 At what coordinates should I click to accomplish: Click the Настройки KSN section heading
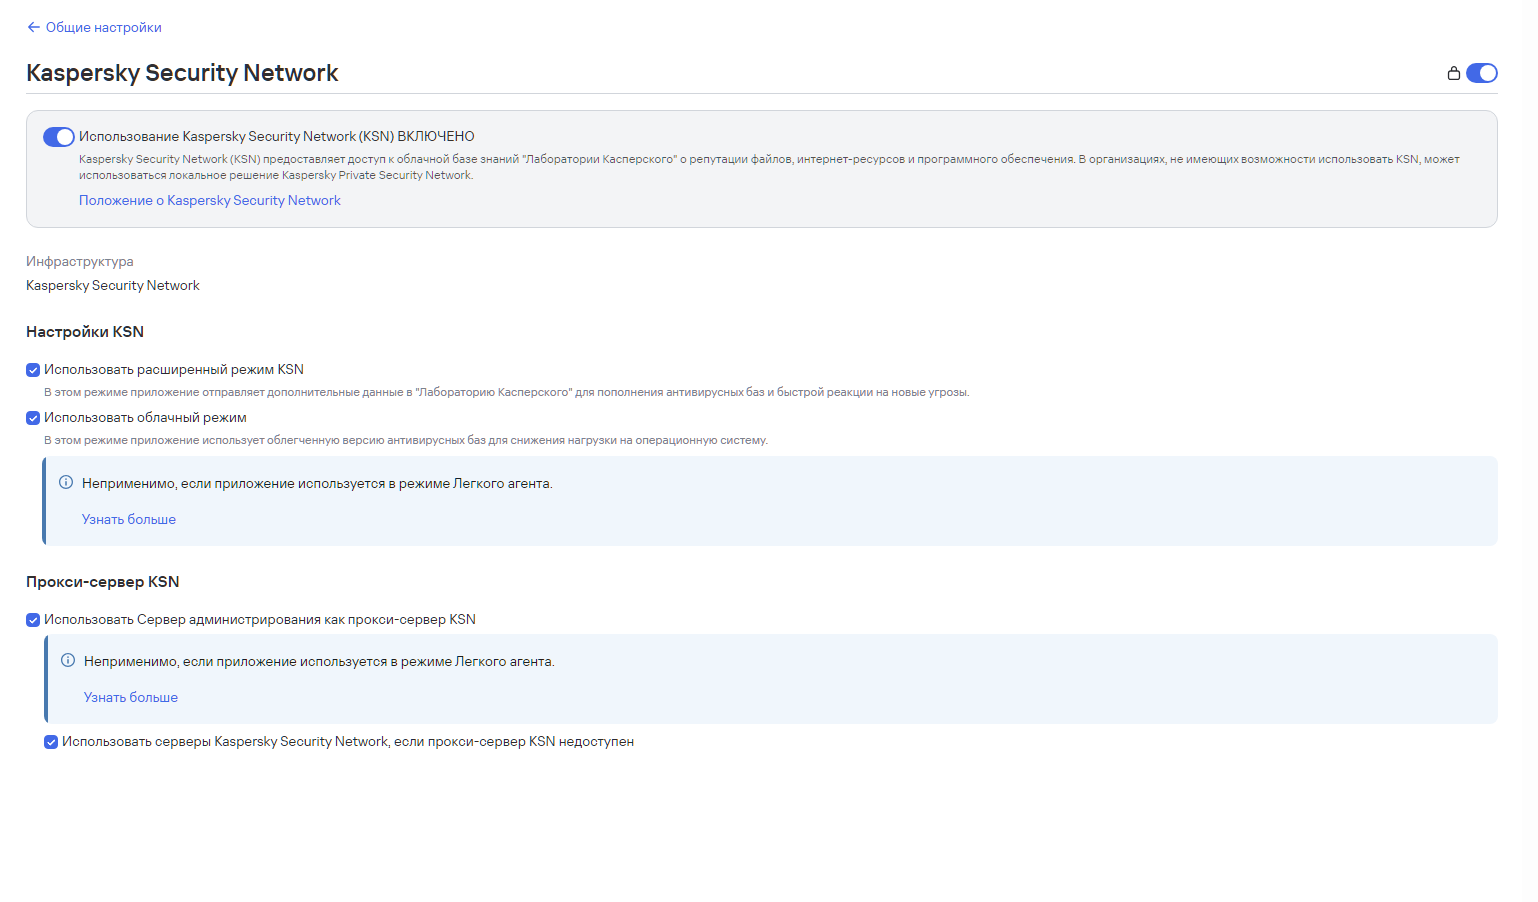[x=85, y=332]
